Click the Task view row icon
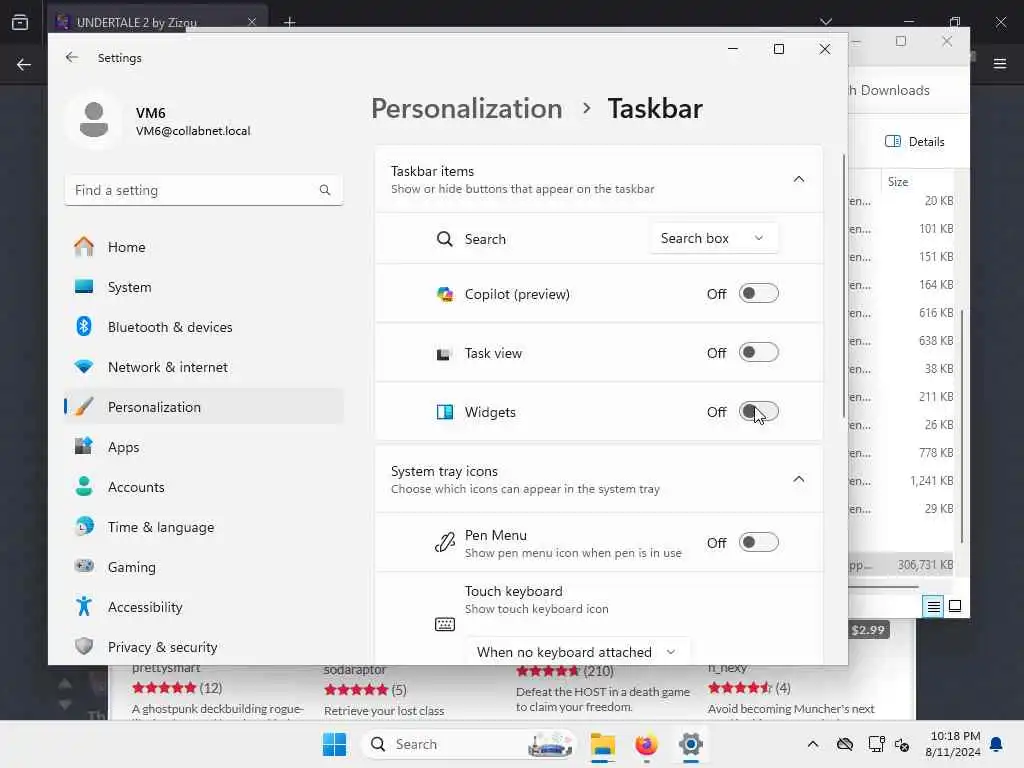This screenshot has width=1024, height=768. tap(444, 353)
